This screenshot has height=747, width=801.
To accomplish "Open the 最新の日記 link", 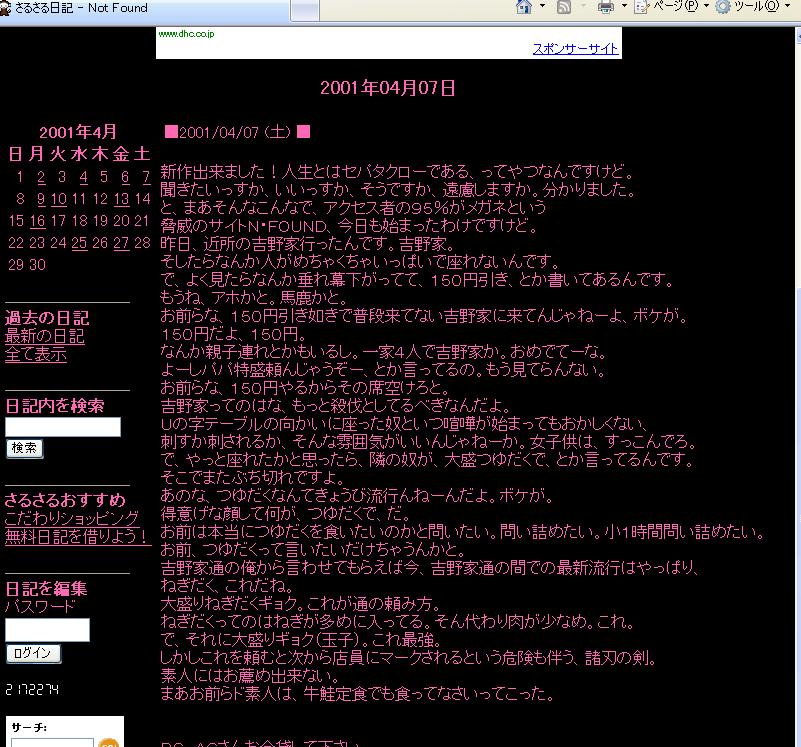I will point(45,336).
